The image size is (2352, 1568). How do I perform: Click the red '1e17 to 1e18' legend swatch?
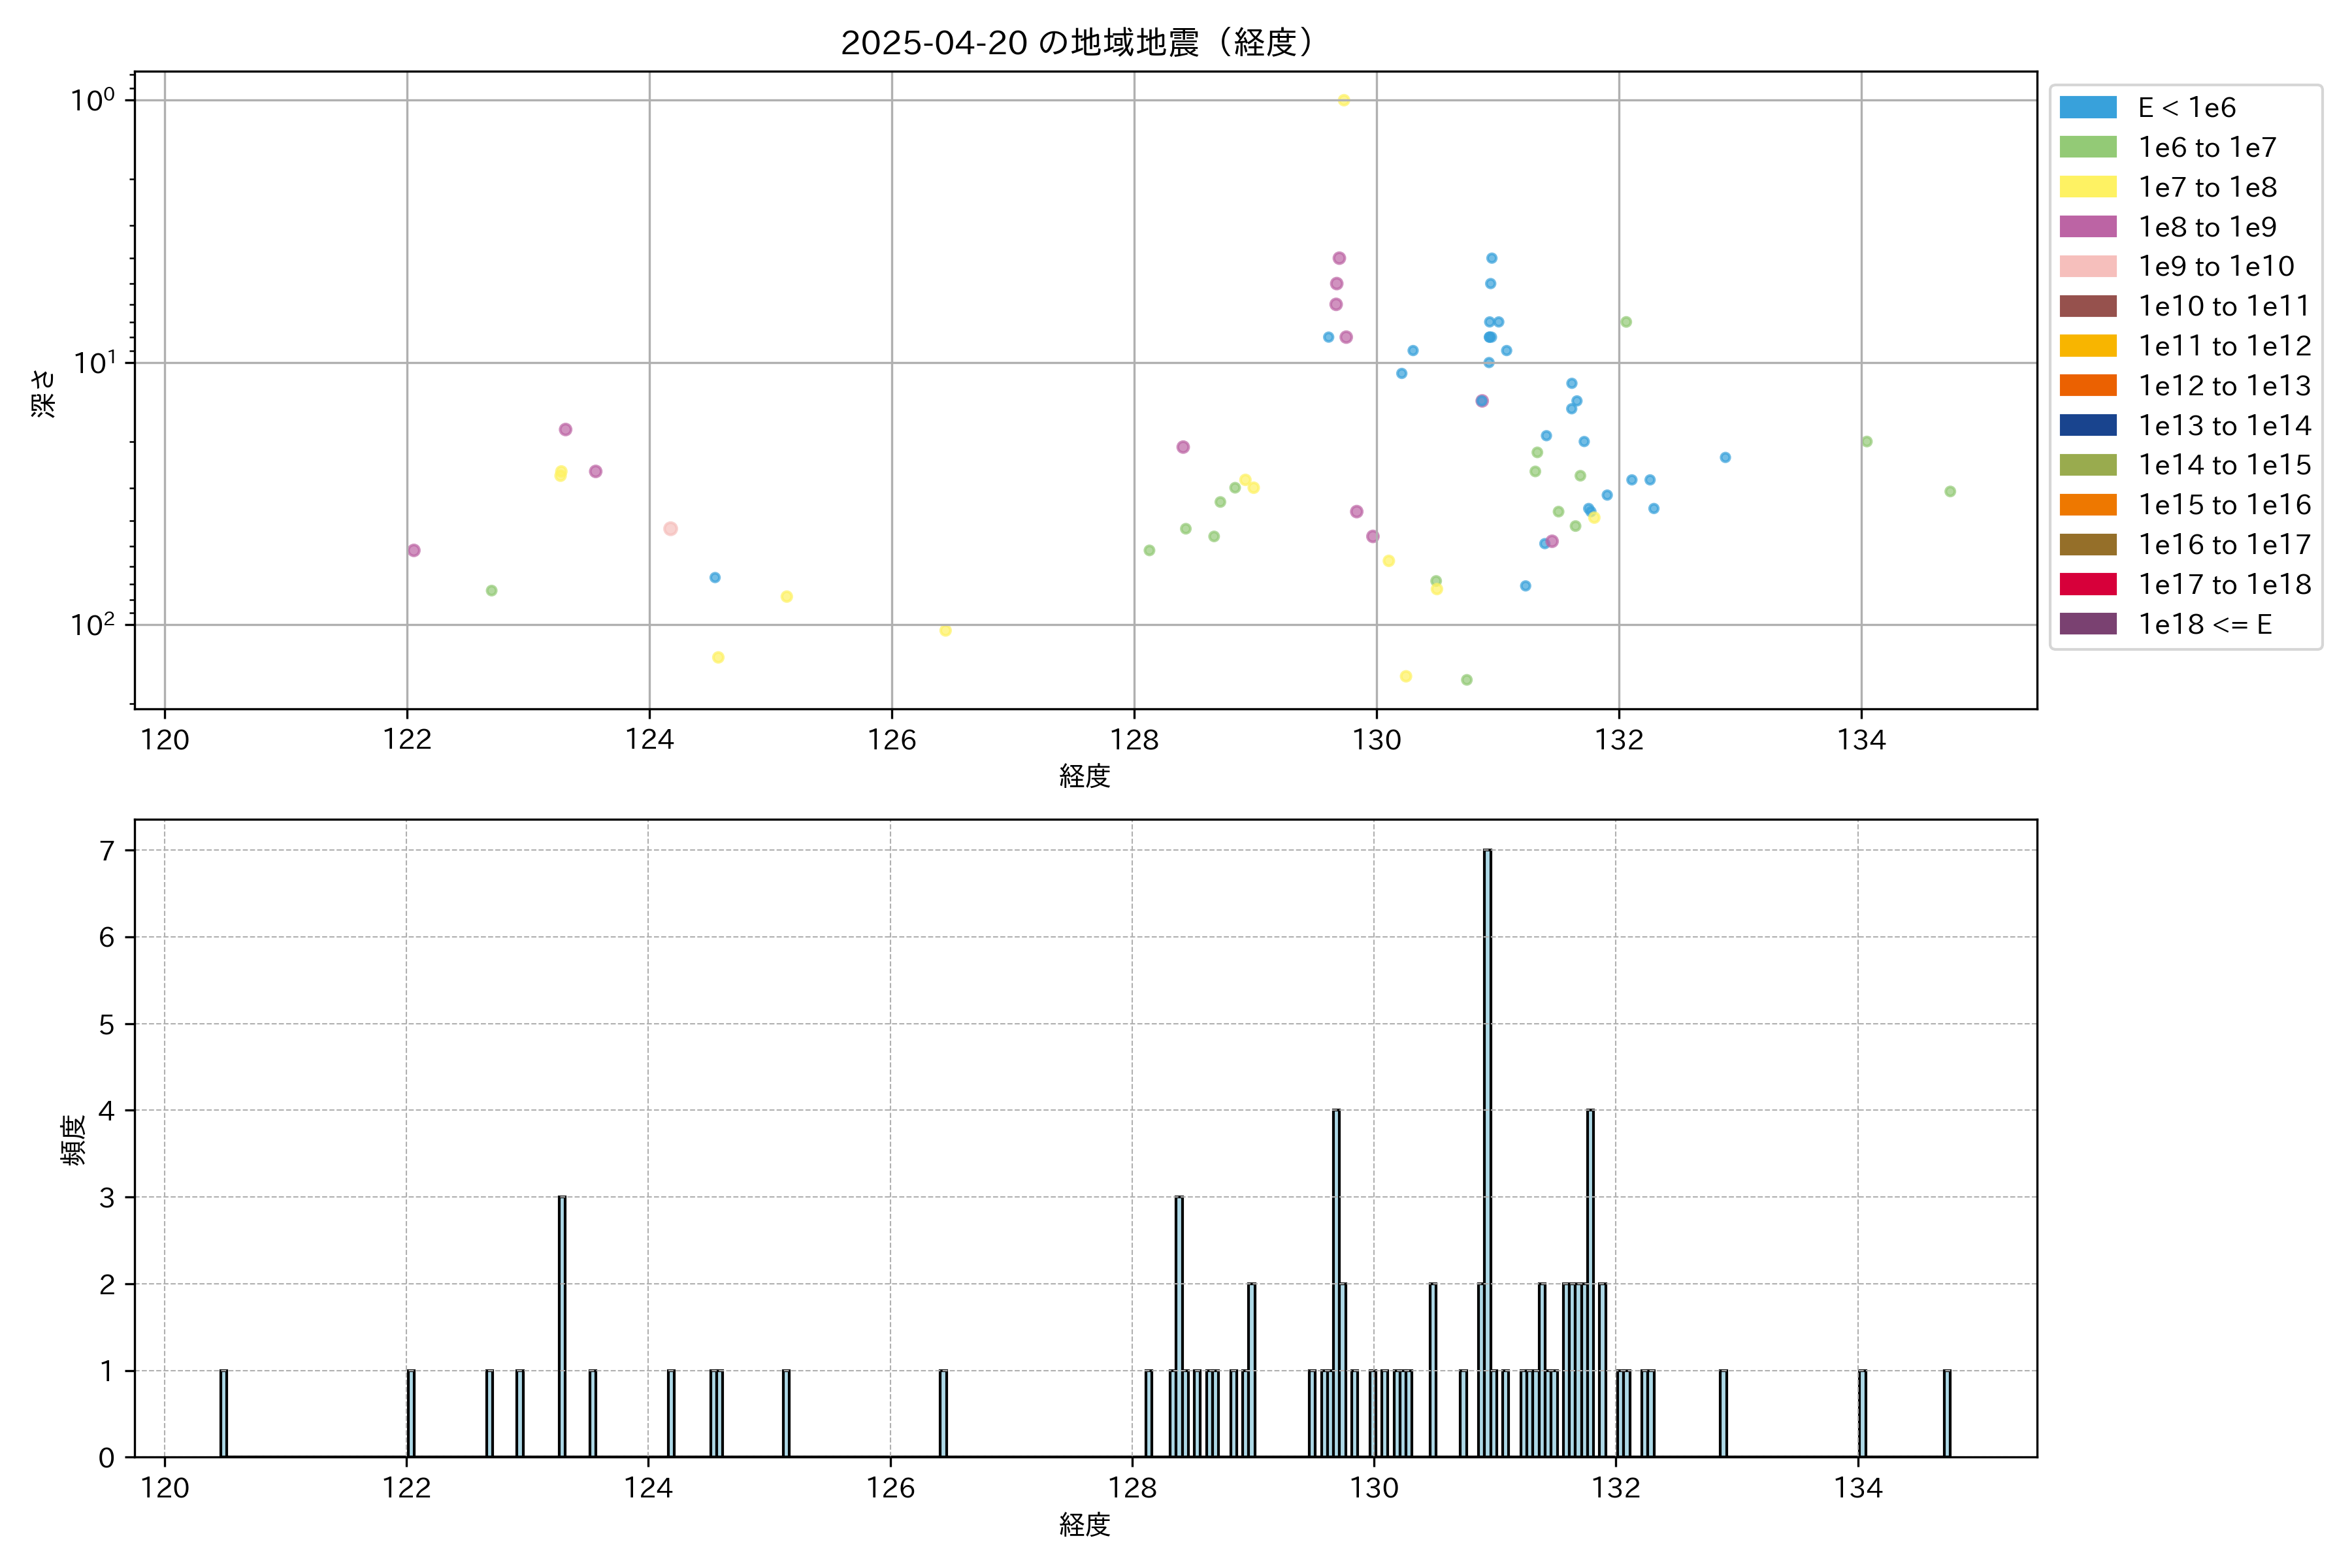(2088, 584)
